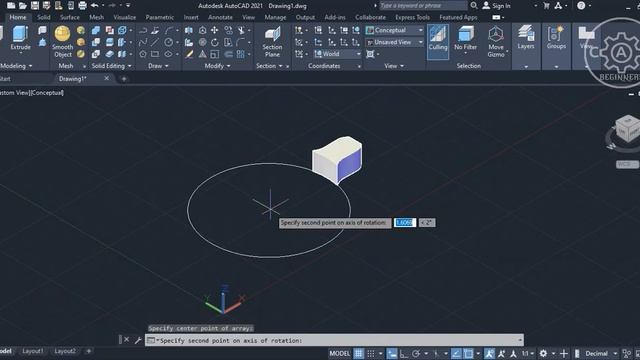Select the Polyline draw tool
This screenshot has height=360, width=640.
[143, 30]
